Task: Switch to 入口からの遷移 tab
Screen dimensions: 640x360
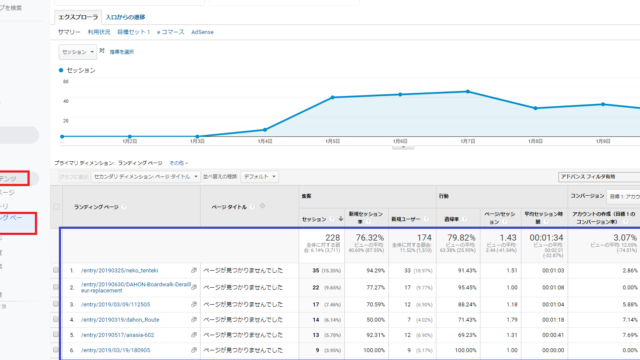Action: click(125, 17)
